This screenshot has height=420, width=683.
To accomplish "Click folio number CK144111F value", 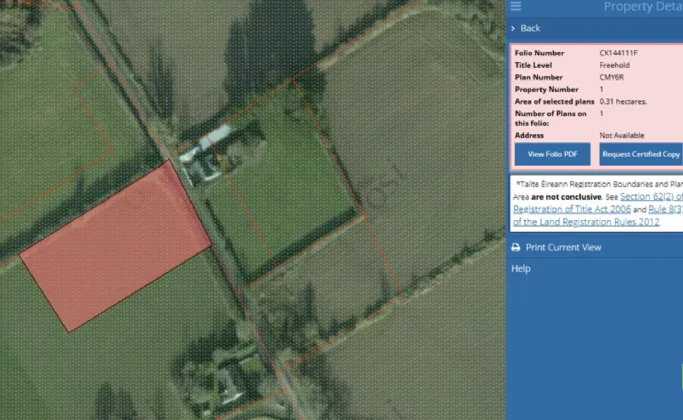I will coord(618,53).
